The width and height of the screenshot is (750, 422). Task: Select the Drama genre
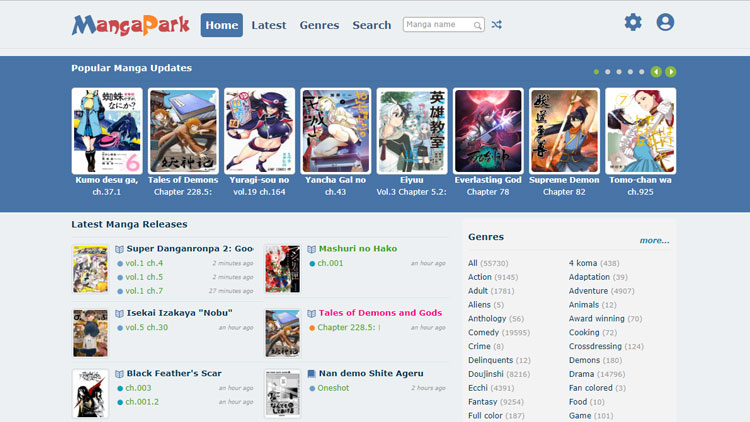point(582,374)
